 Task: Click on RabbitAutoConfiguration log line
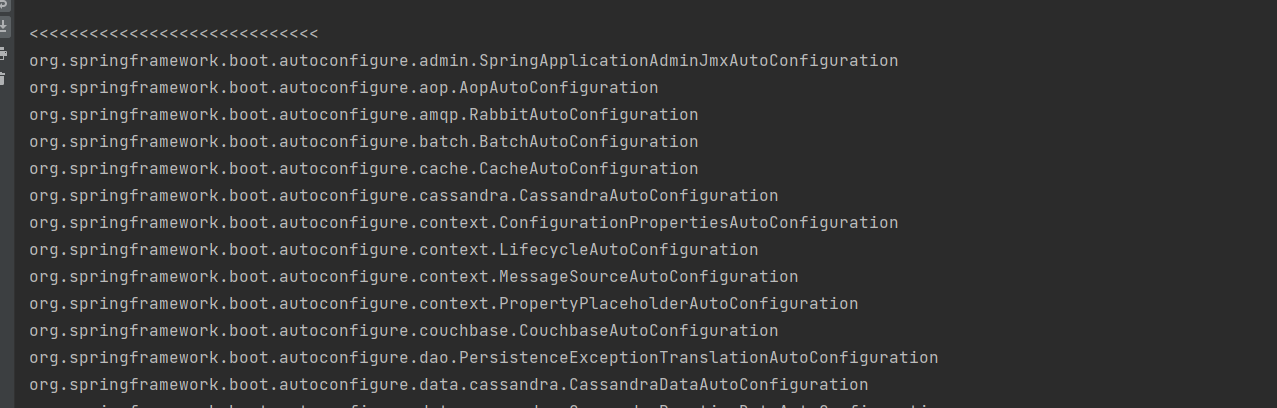point(364,115)
